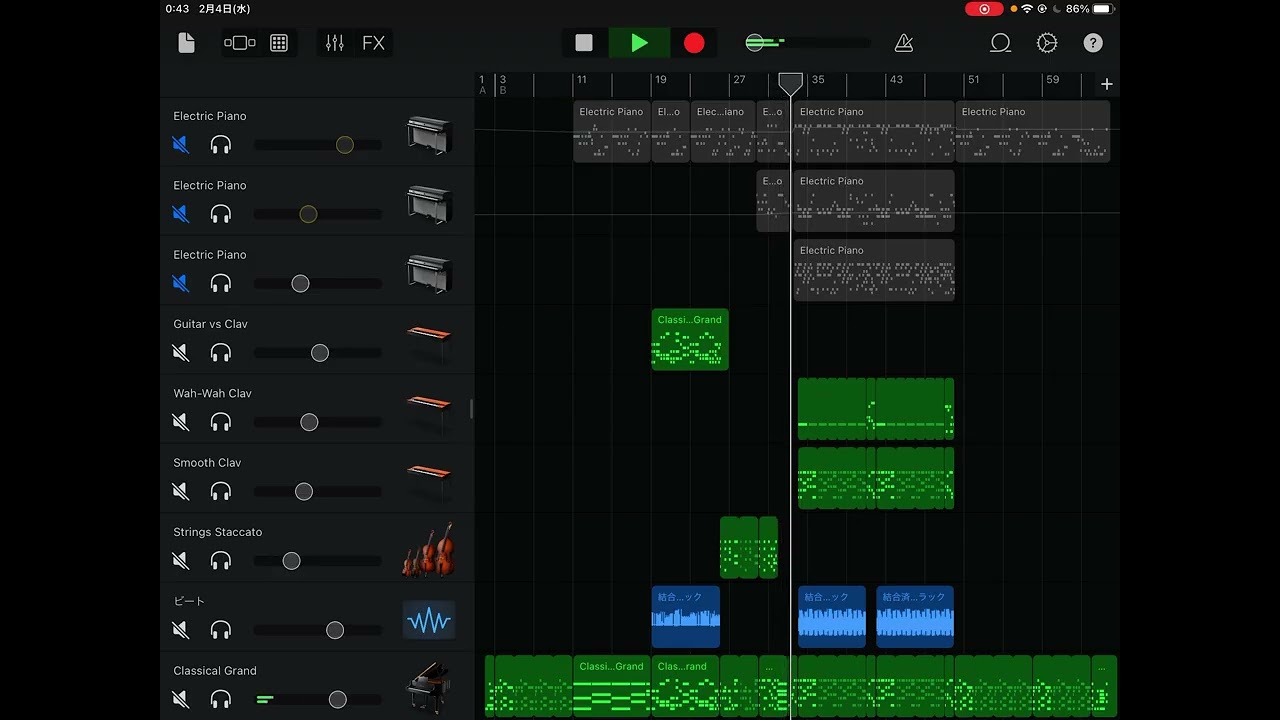Tap the 0:43 clock in status bar
Viewport: 1280px width, 720px height.
coord(177,9)
